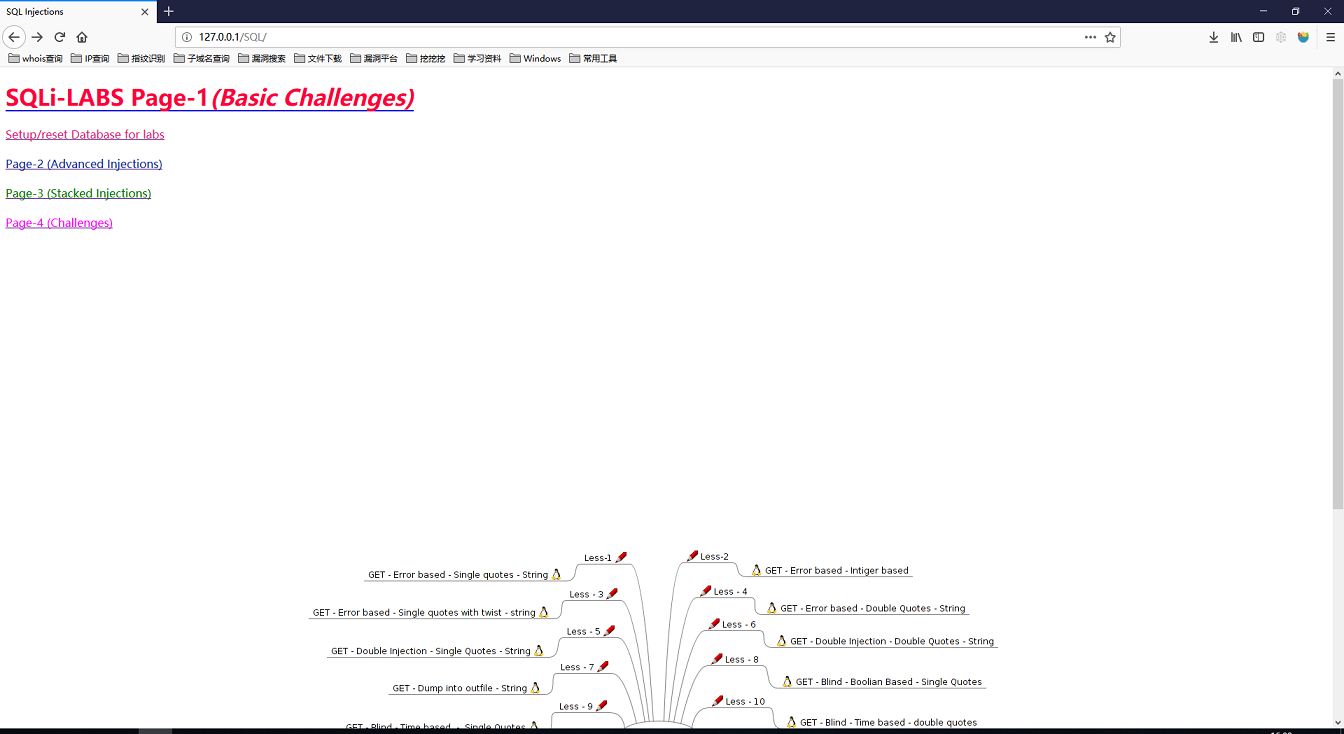Click the pencil icon beside Less-1
The width and height of the screenshot is (1344, 734).
[x=621, y=557]
